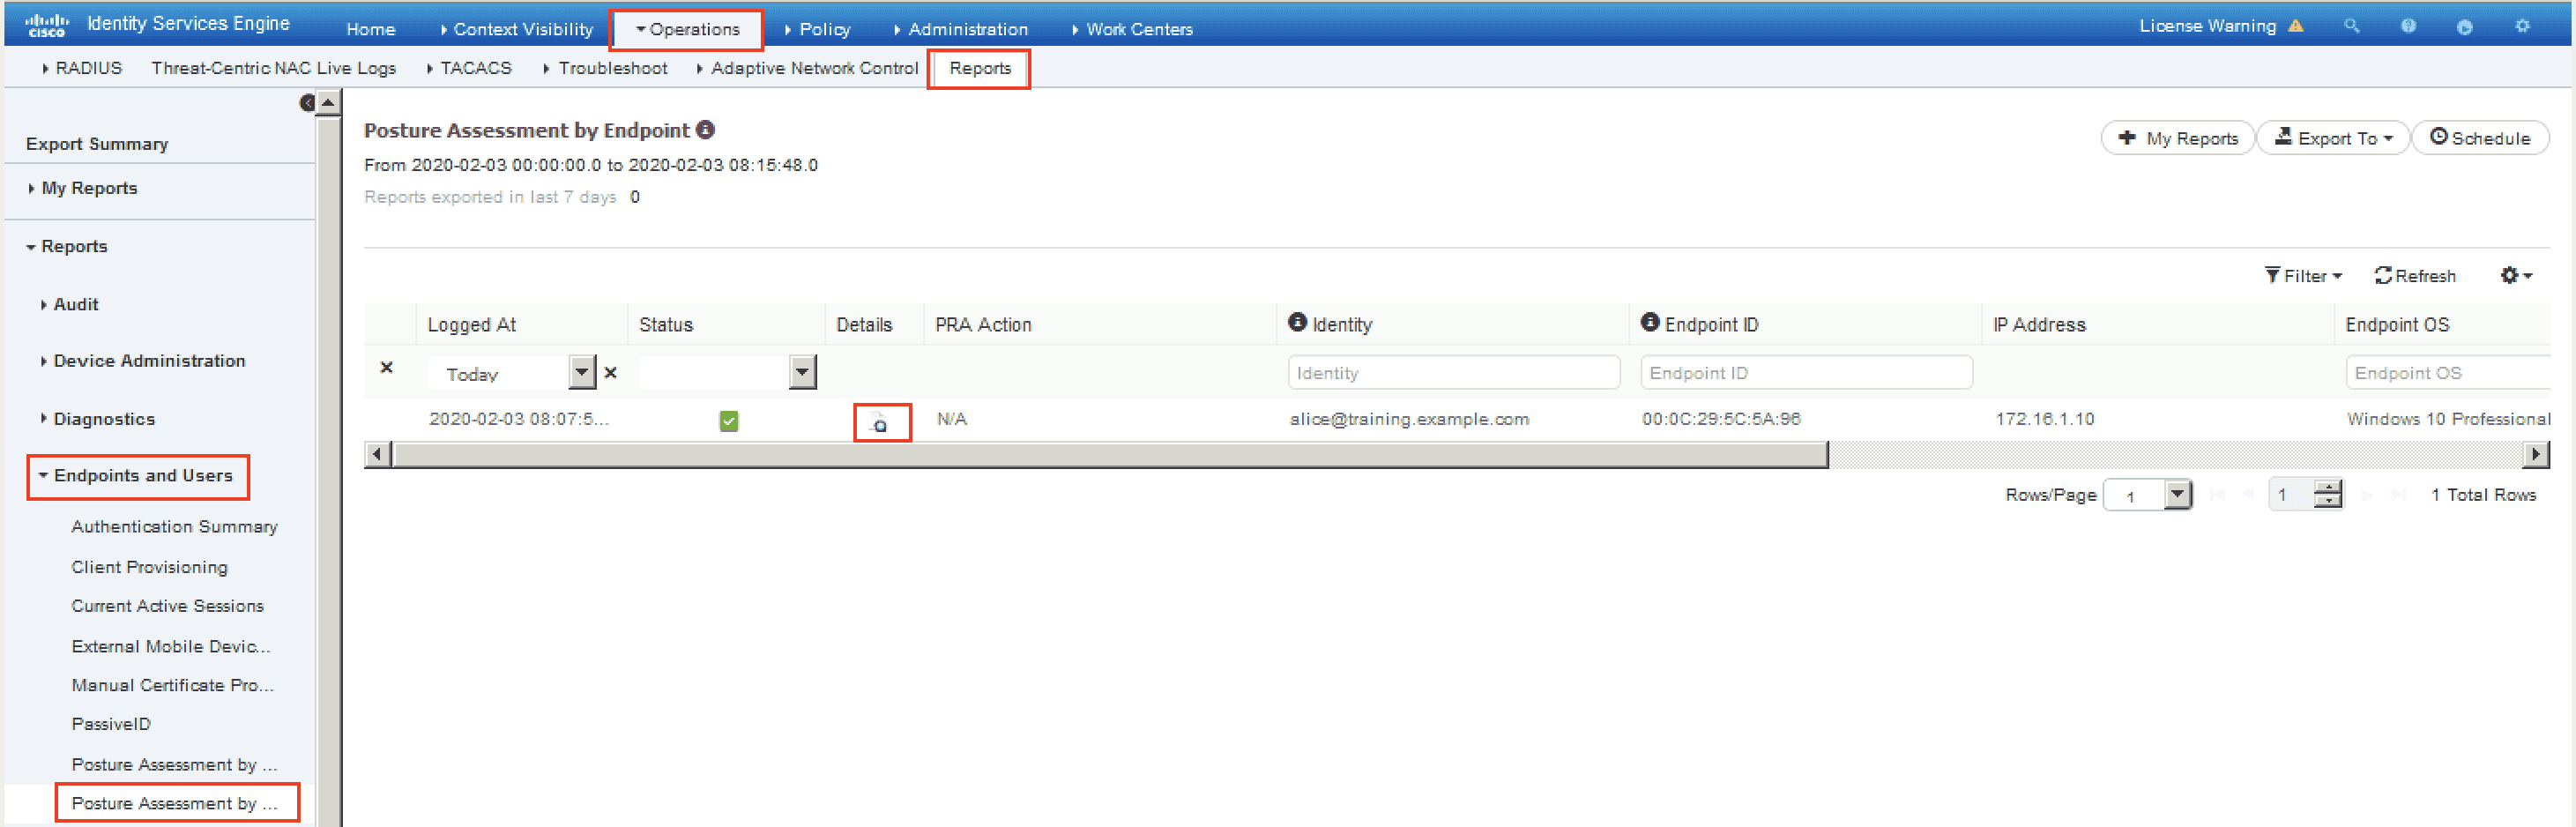Show info for Posture Assessment by Endpoint title
The height and width of the screenshot is (827, 2576).
click(705, 129)
